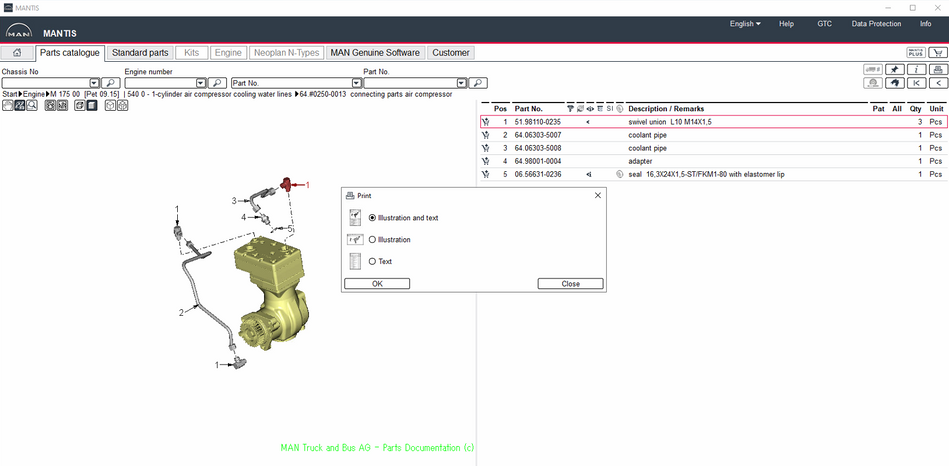
Task: Open the MAN Genuine Software tab
Action: [x=375, y=53]
